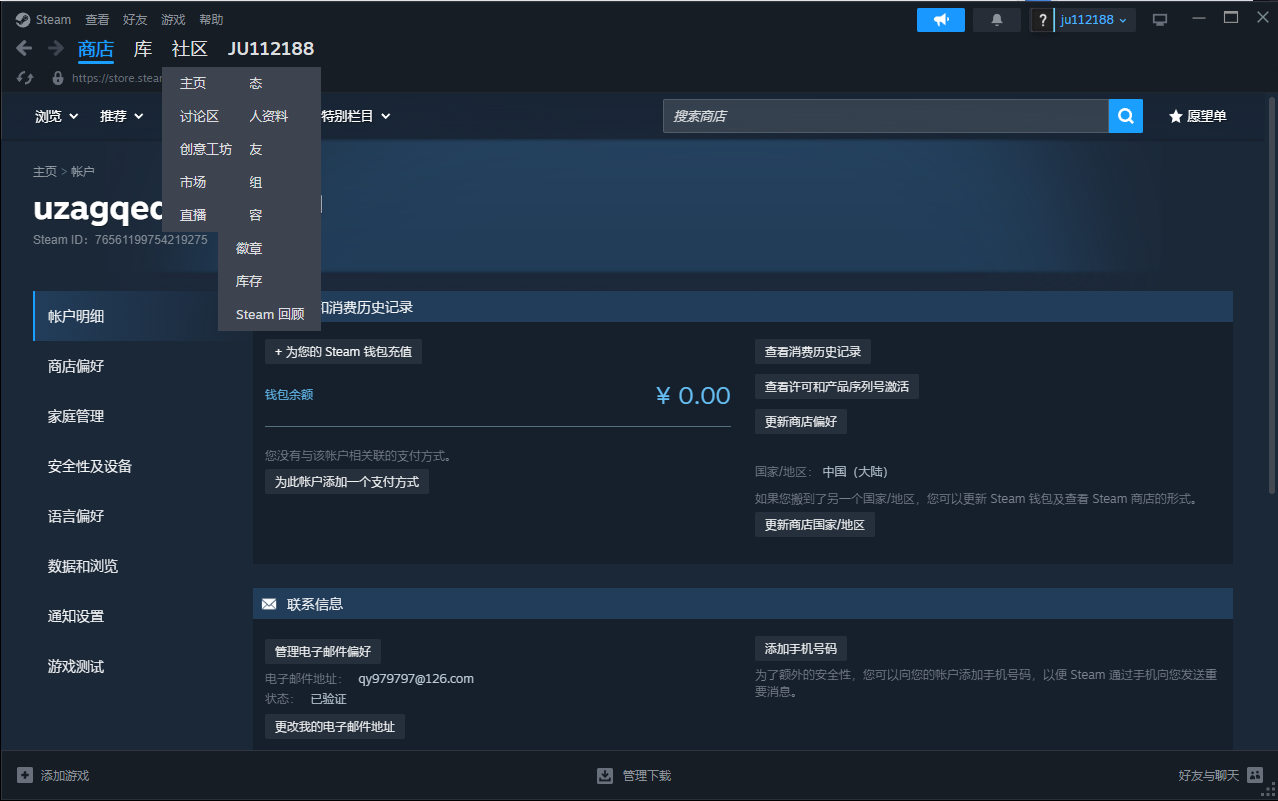Select 直播 in community menu
This screenshot has width=1278, height=801.
point(193,215)
